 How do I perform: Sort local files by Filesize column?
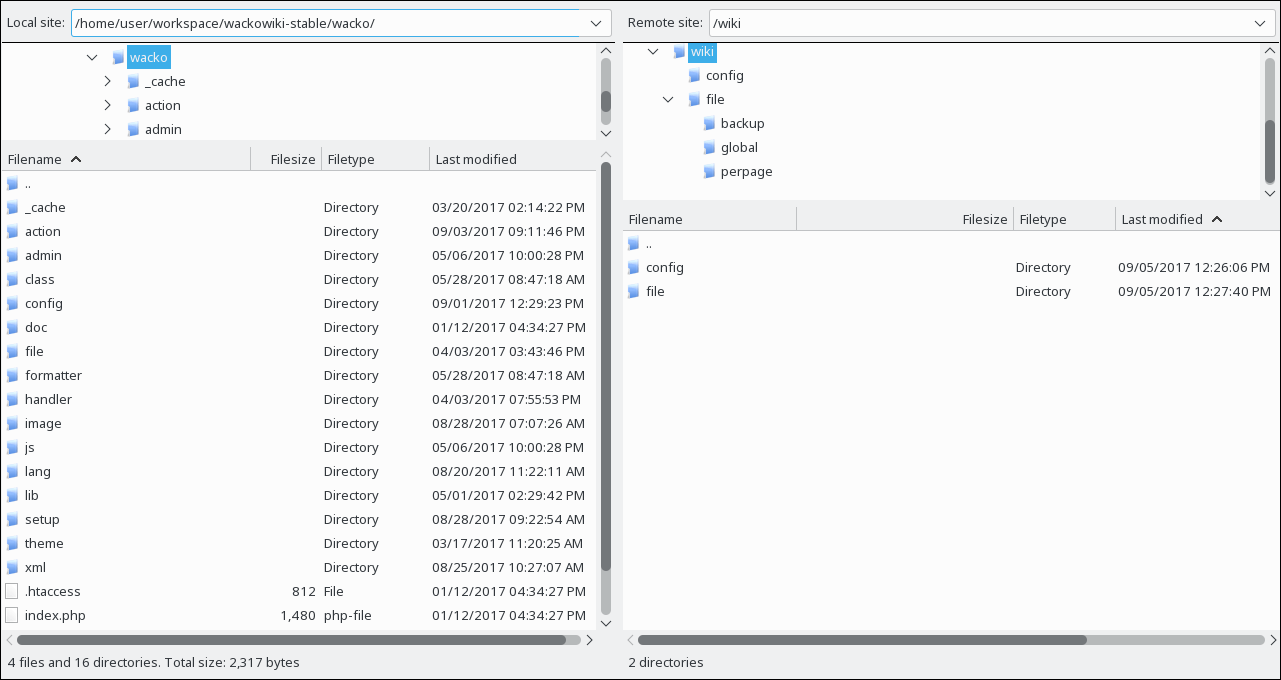(x=293, y=159)
